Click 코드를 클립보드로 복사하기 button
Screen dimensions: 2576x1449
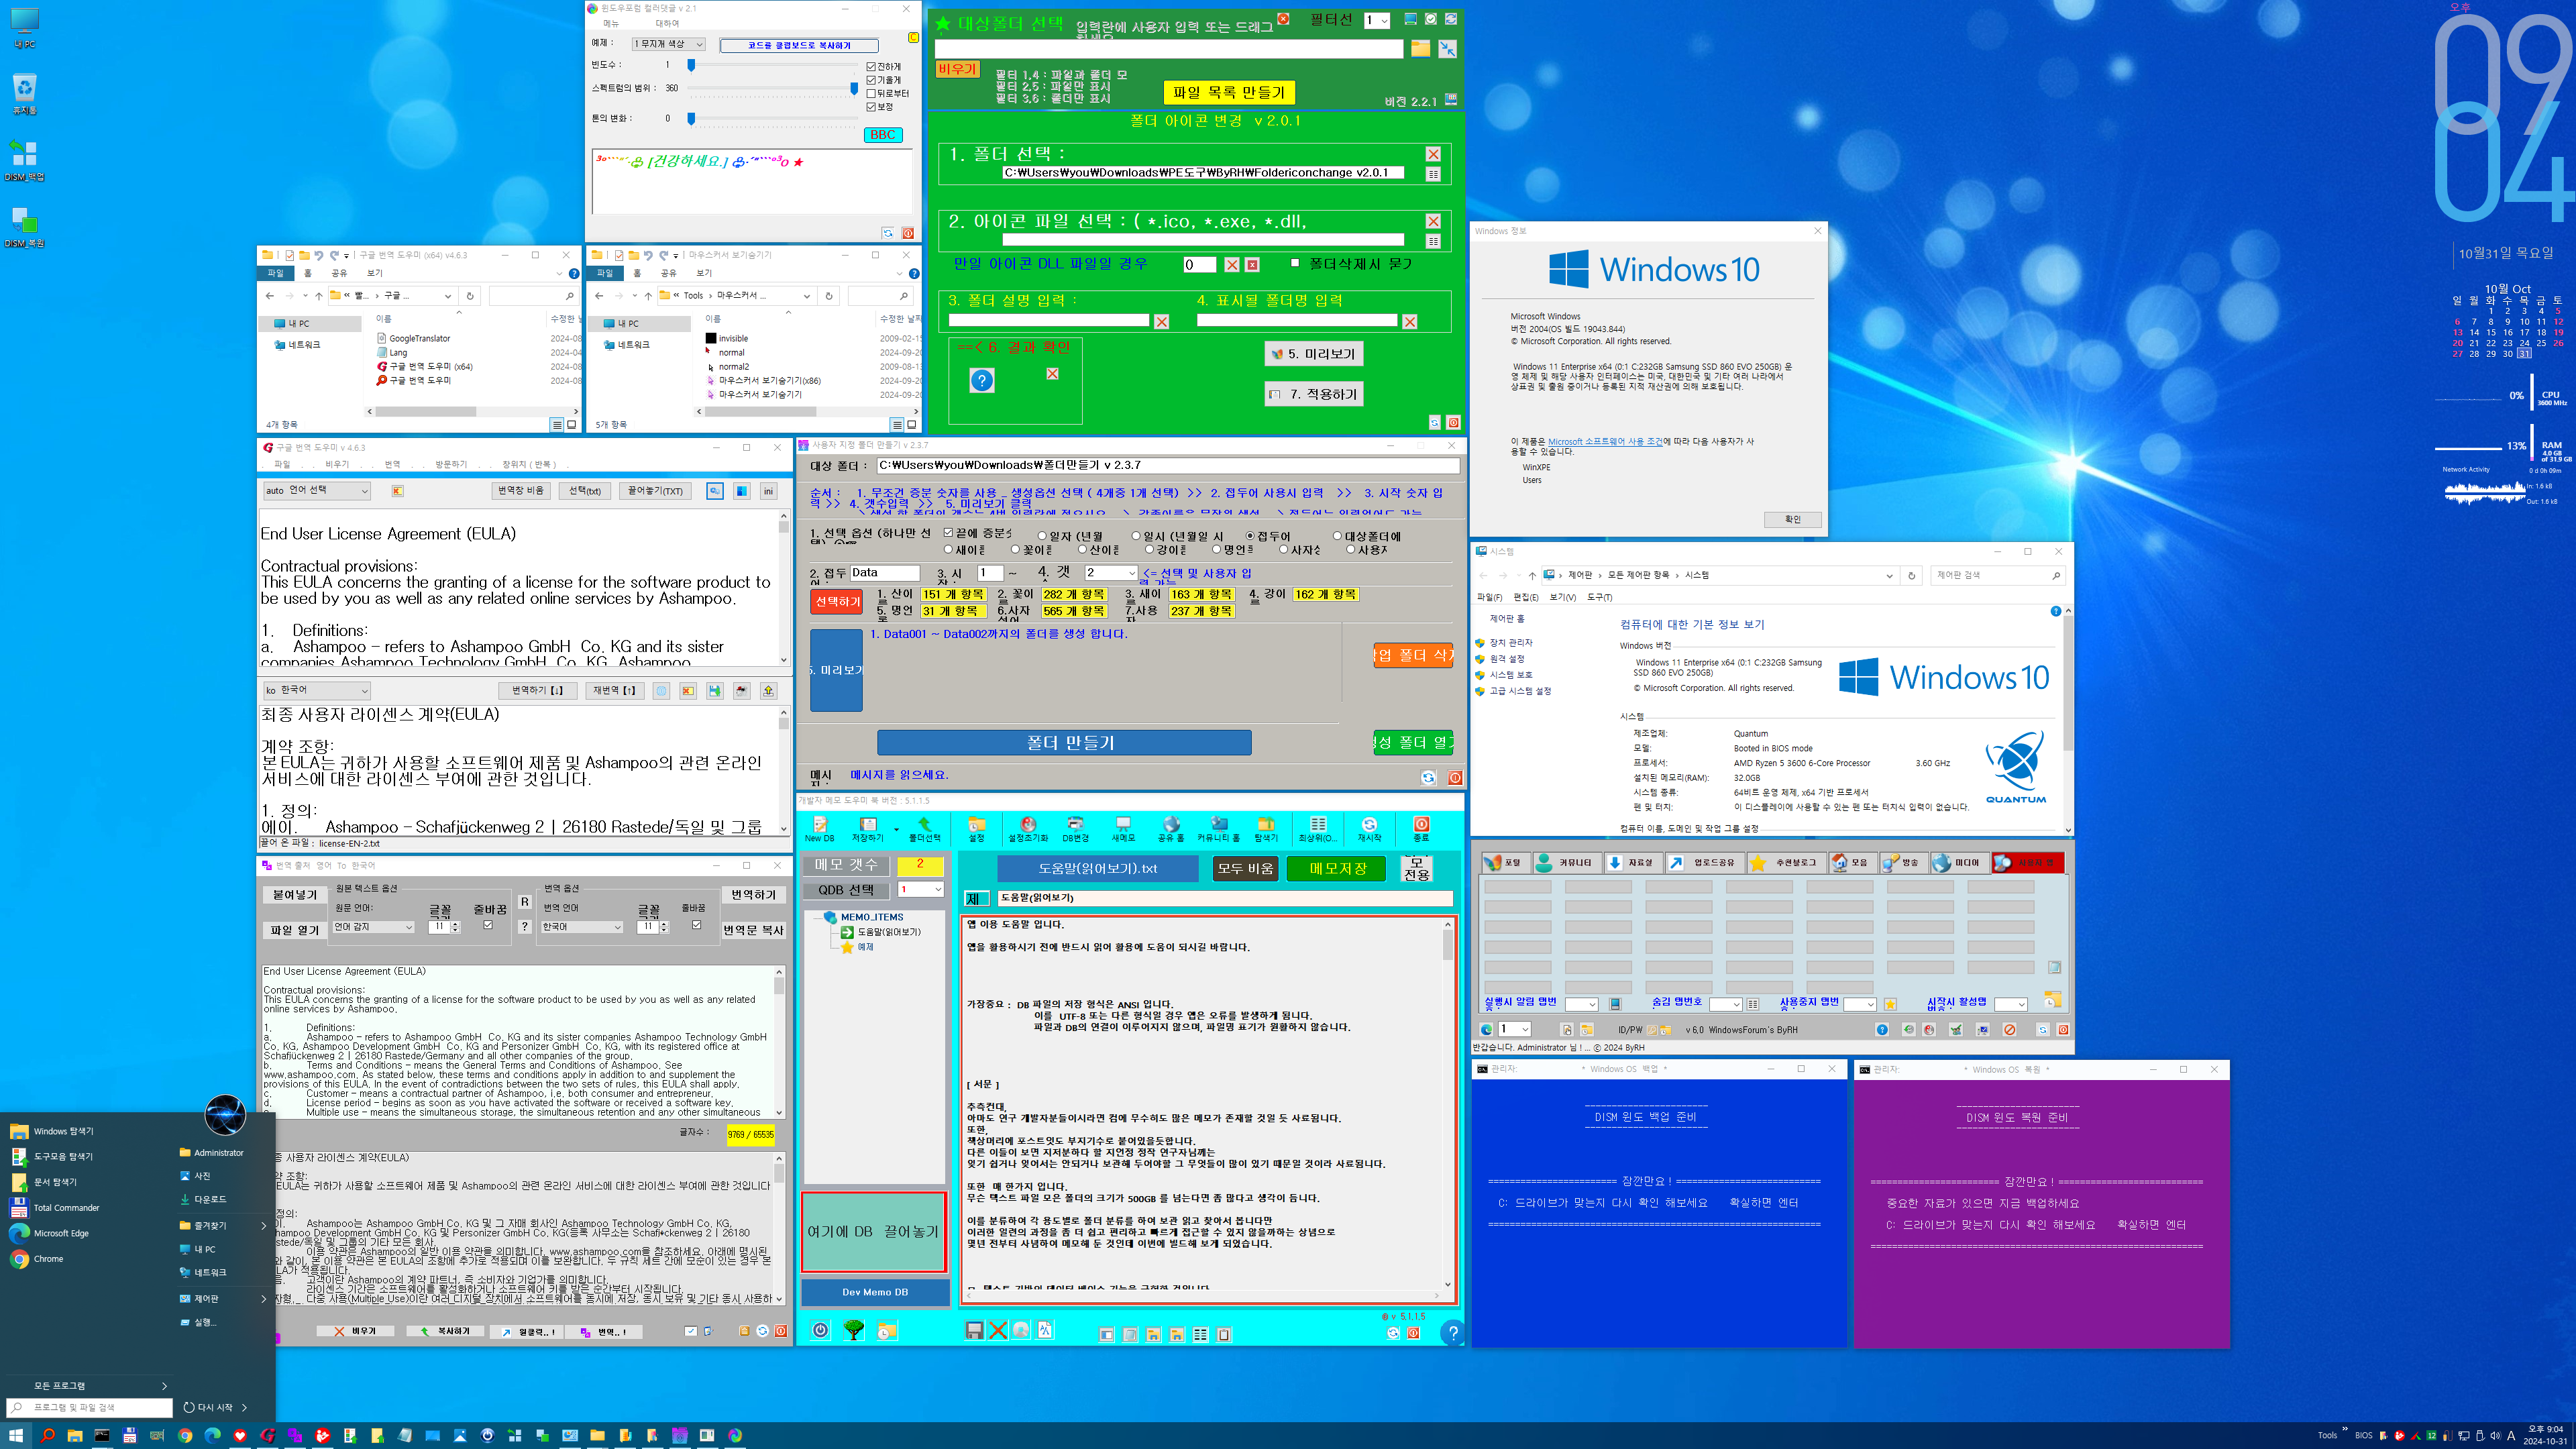pyautogui.click(x=799, y=45)
